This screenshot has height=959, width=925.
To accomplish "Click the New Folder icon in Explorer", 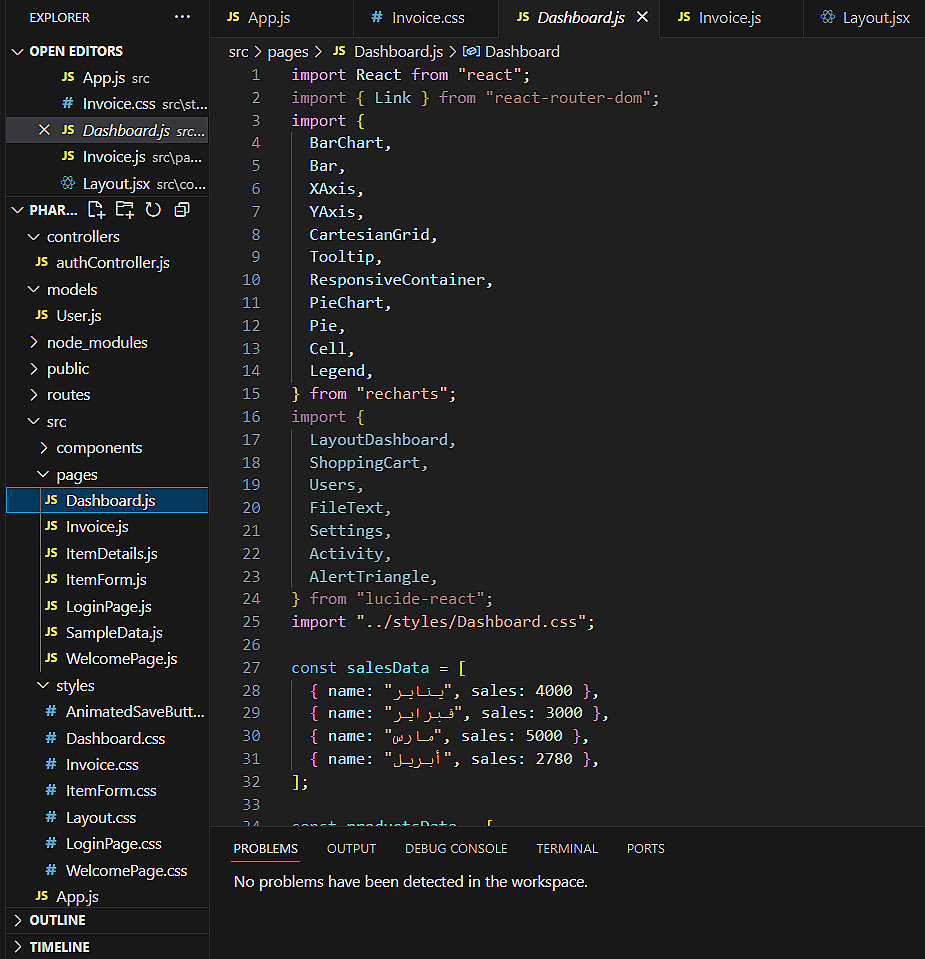I will [125, 210].
